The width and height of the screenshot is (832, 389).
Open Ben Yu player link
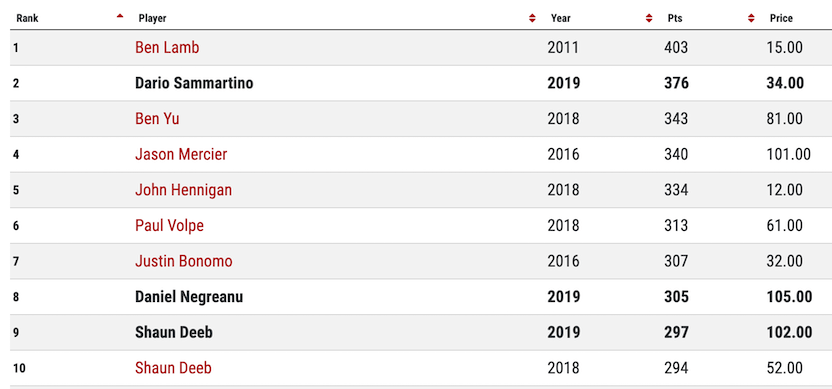[x=157, y=118]
